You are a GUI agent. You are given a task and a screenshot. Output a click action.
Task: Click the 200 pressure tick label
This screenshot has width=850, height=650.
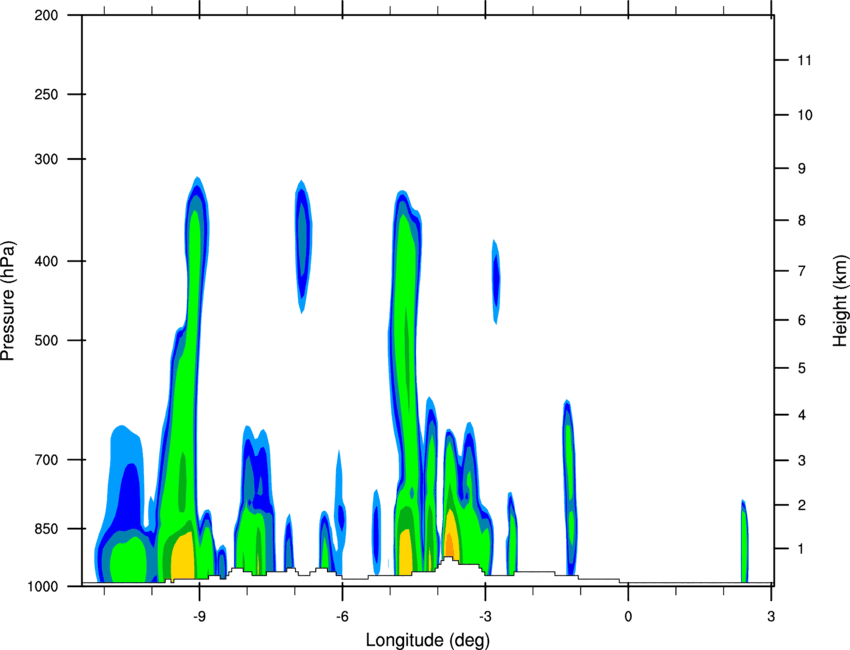pos(46,15)
